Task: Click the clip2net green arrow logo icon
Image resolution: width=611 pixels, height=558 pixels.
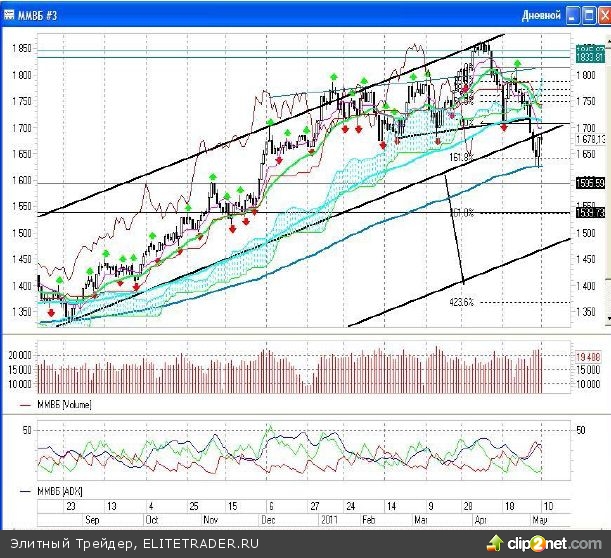Action: (494, 542)
